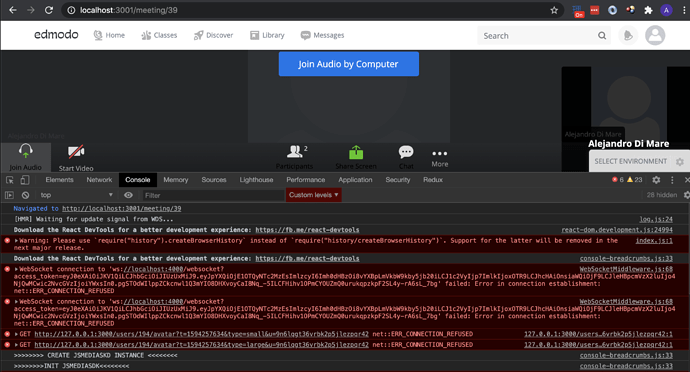Clear the console with the clear icon
The width and height of the screenshot is (690, 372).
tap(26, 195)
